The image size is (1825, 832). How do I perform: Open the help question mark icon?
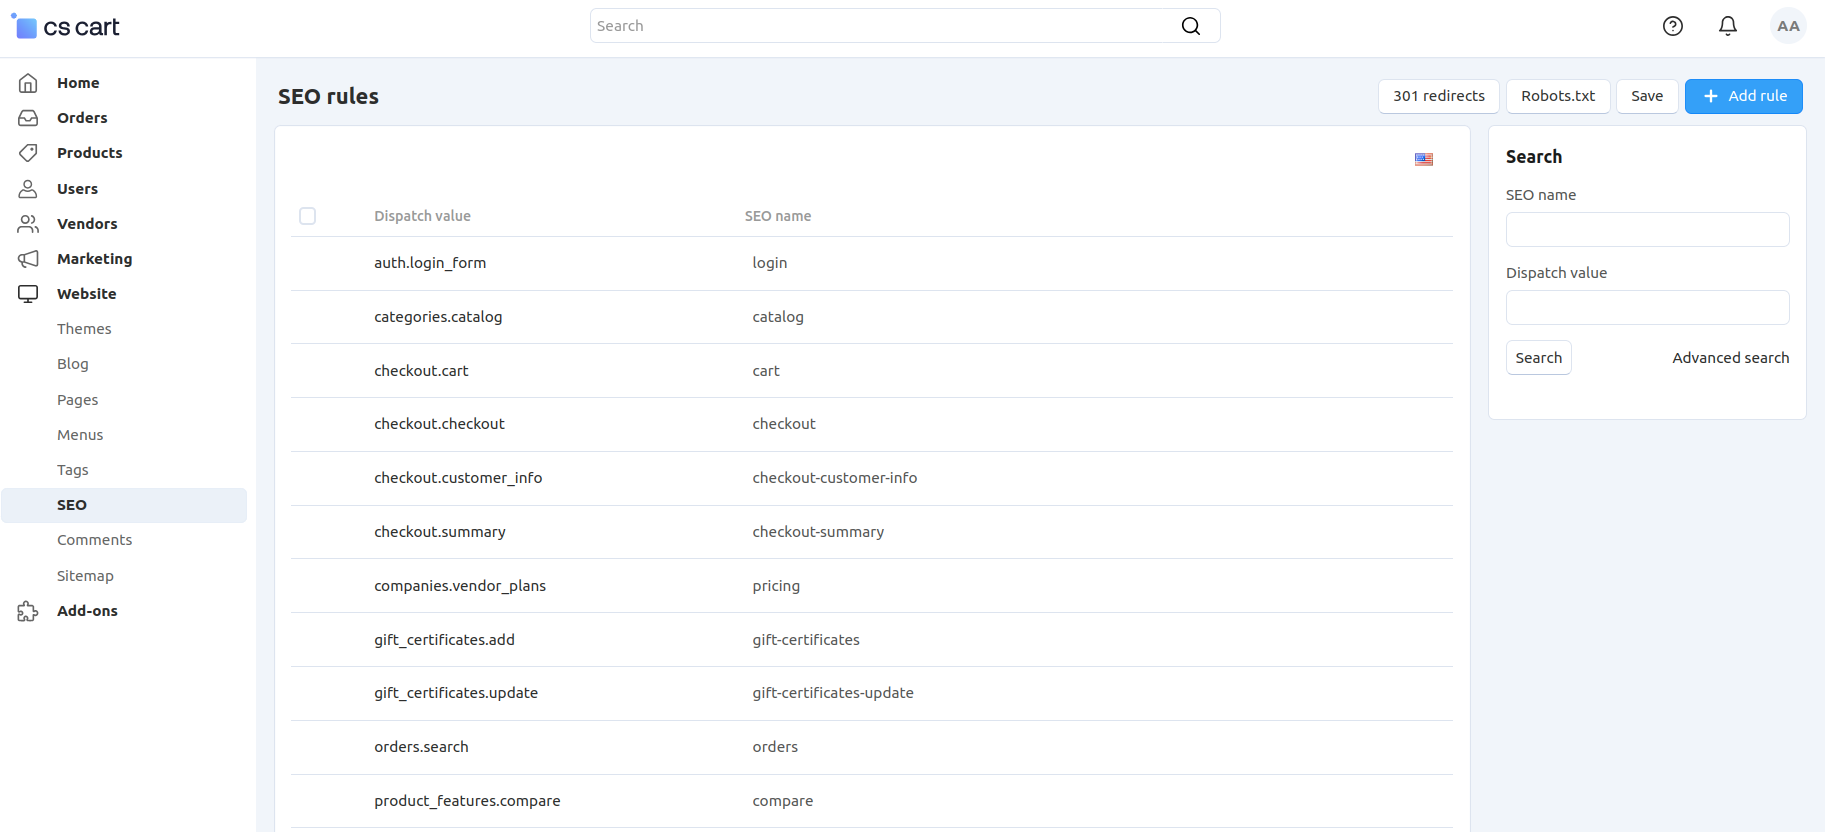click(1673, 26)
